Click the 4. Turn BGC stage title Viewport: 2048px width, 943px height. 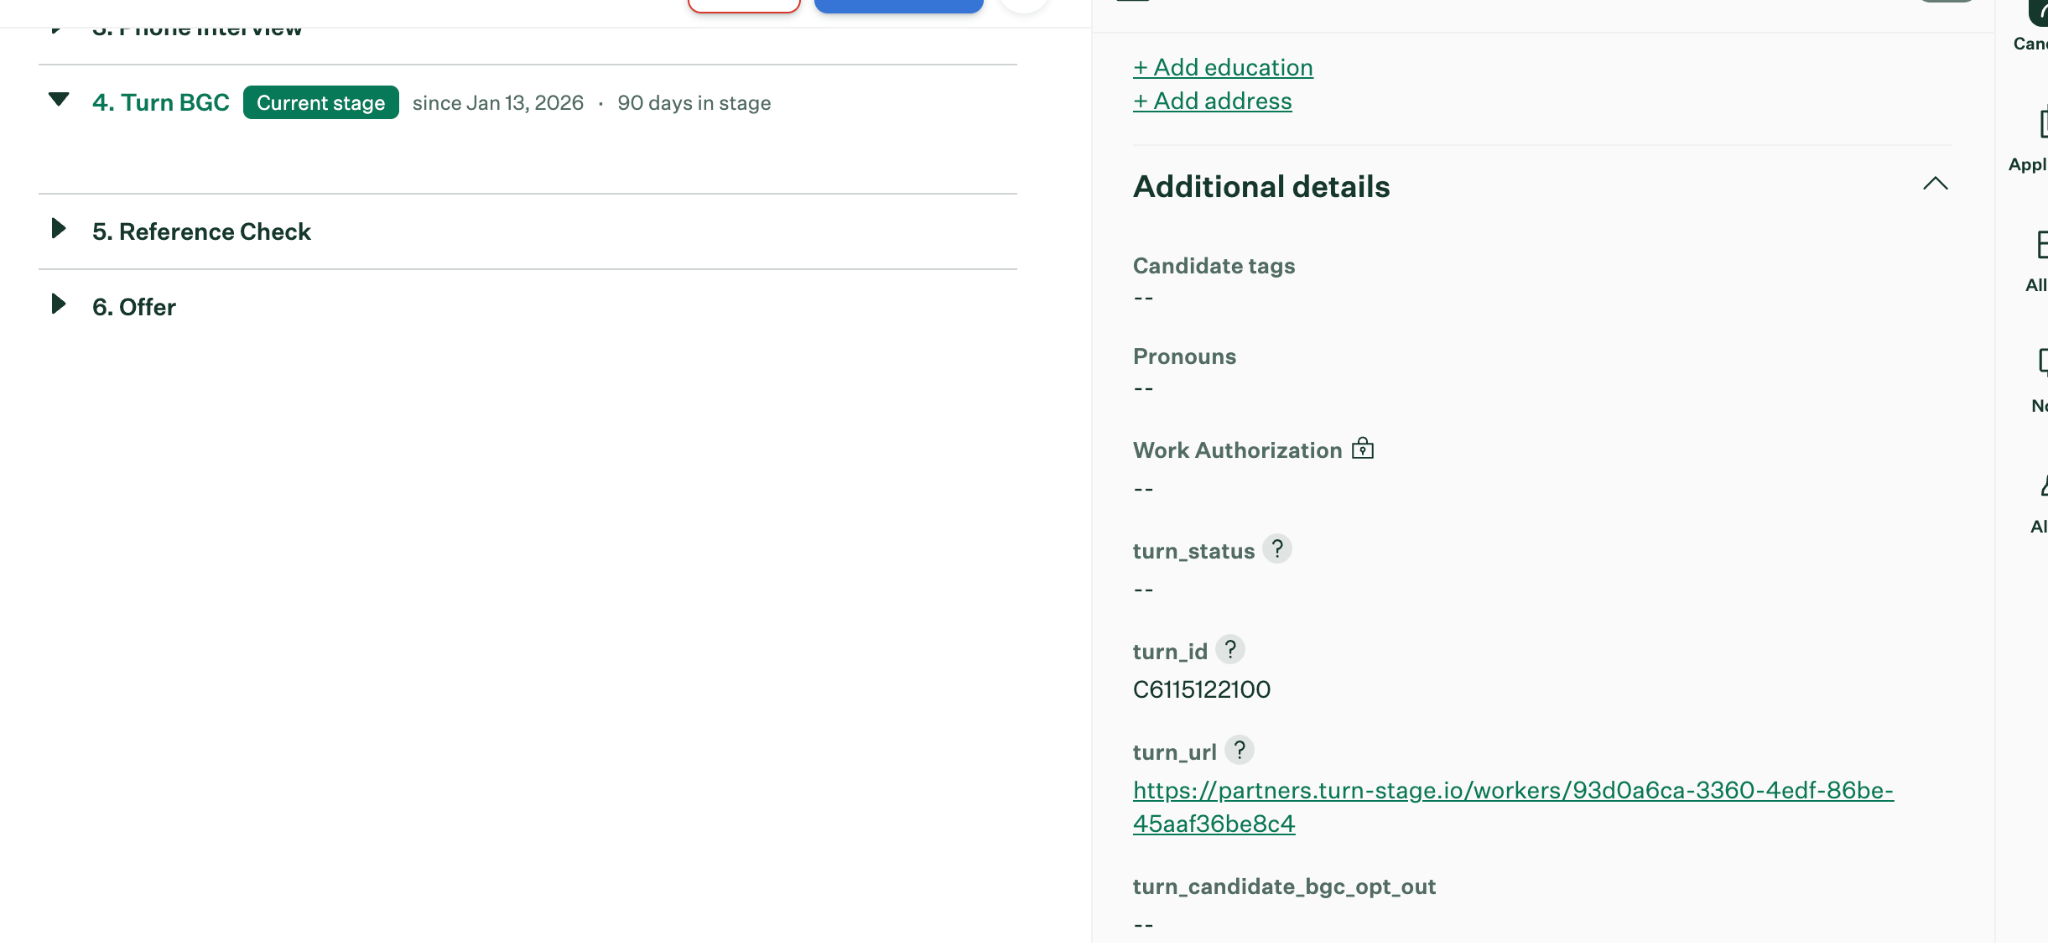[161, 102]
